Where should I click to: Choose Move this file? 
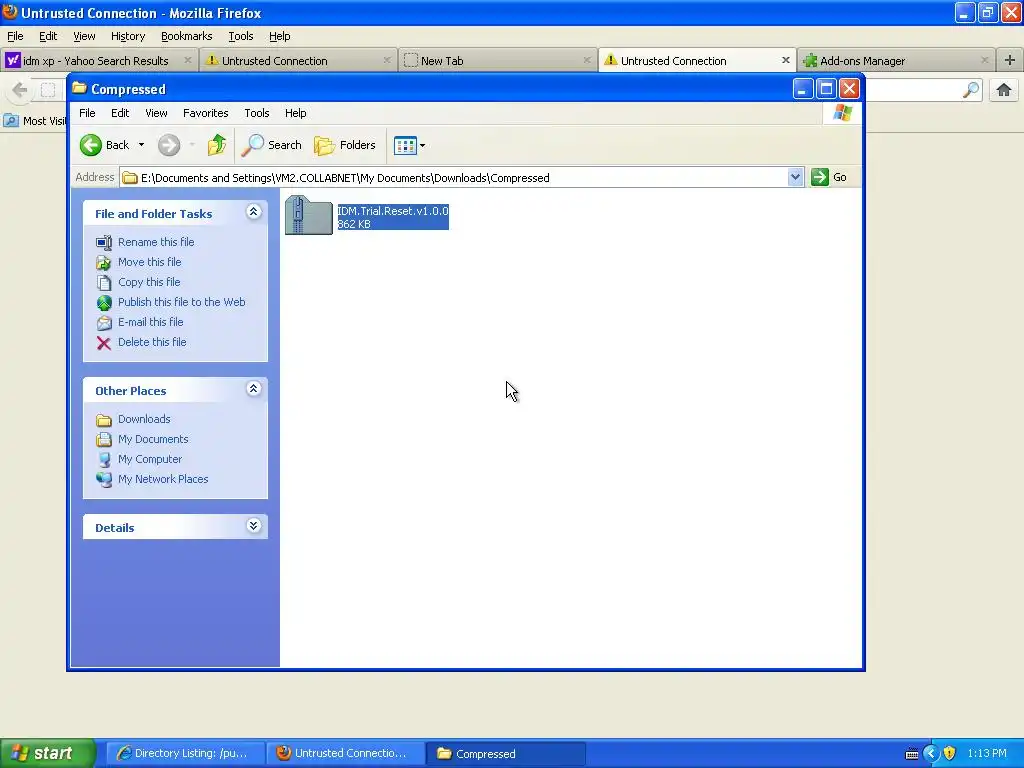pos(150,262)
